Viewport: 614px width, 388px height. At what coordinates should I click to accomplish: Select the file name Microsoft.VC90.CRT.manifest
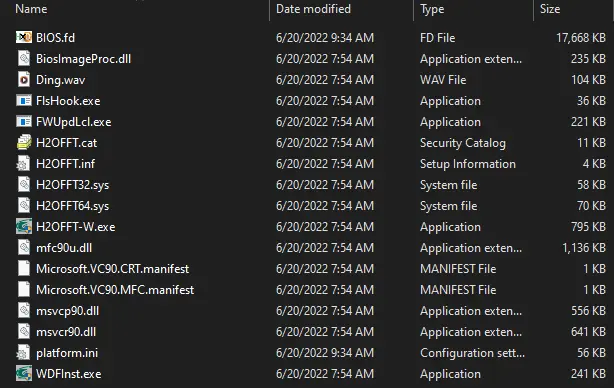coord(112,269)
